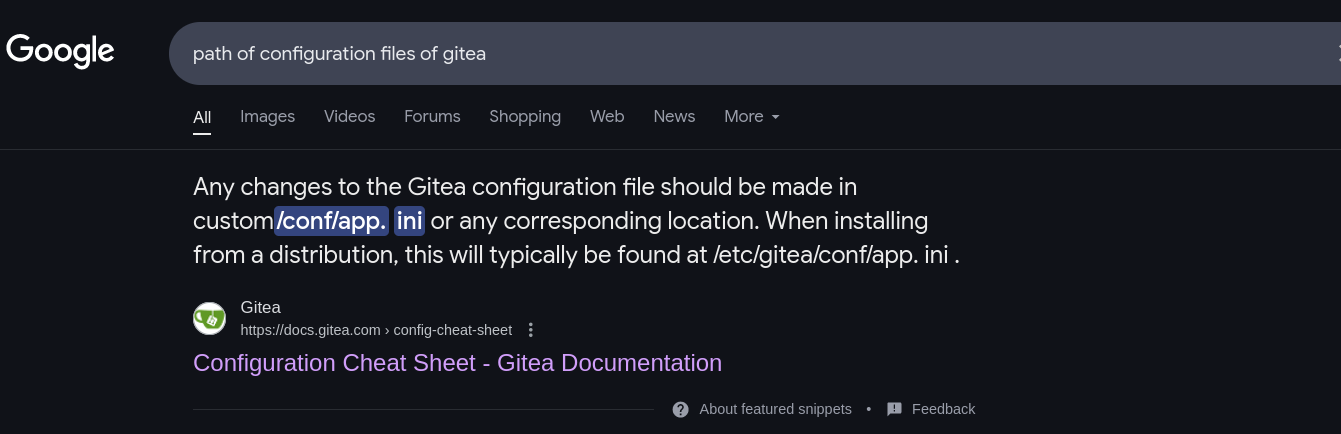Click the Google logo
The width and height of the screenshot is (1341, 434).
pyautogui.click(x=60, y=50)
